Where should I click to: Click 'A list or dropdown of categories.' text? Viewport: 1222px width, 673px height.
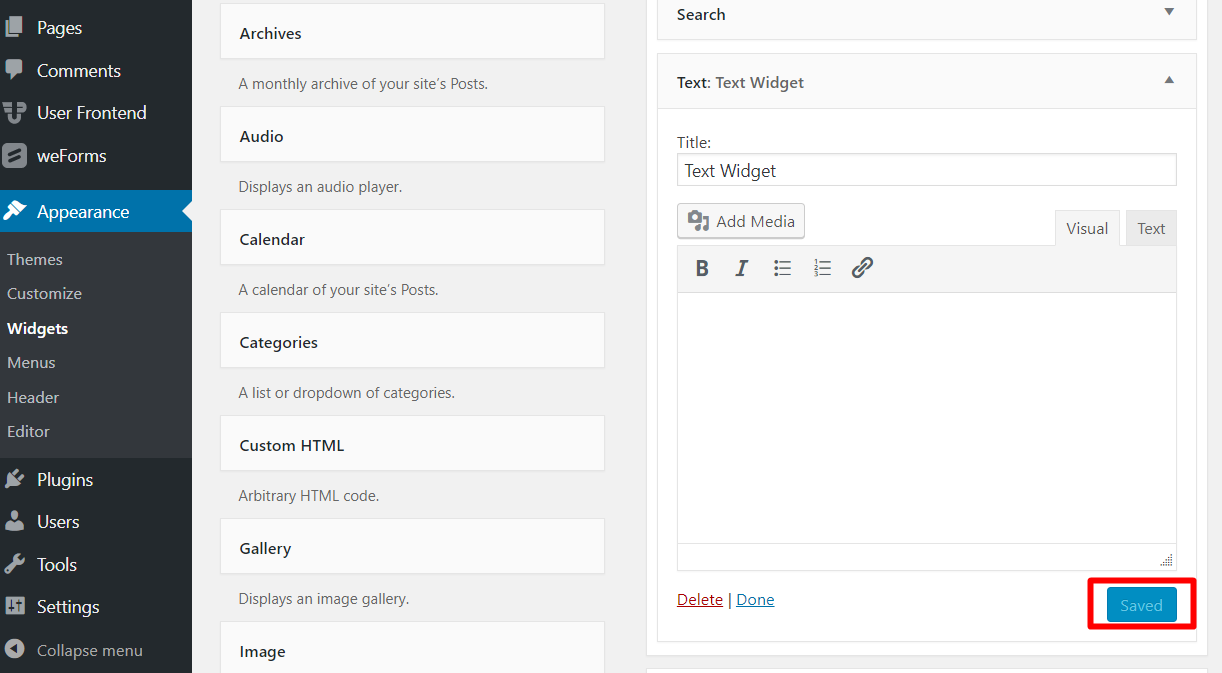pyautogui.click(x=346, y=393)
